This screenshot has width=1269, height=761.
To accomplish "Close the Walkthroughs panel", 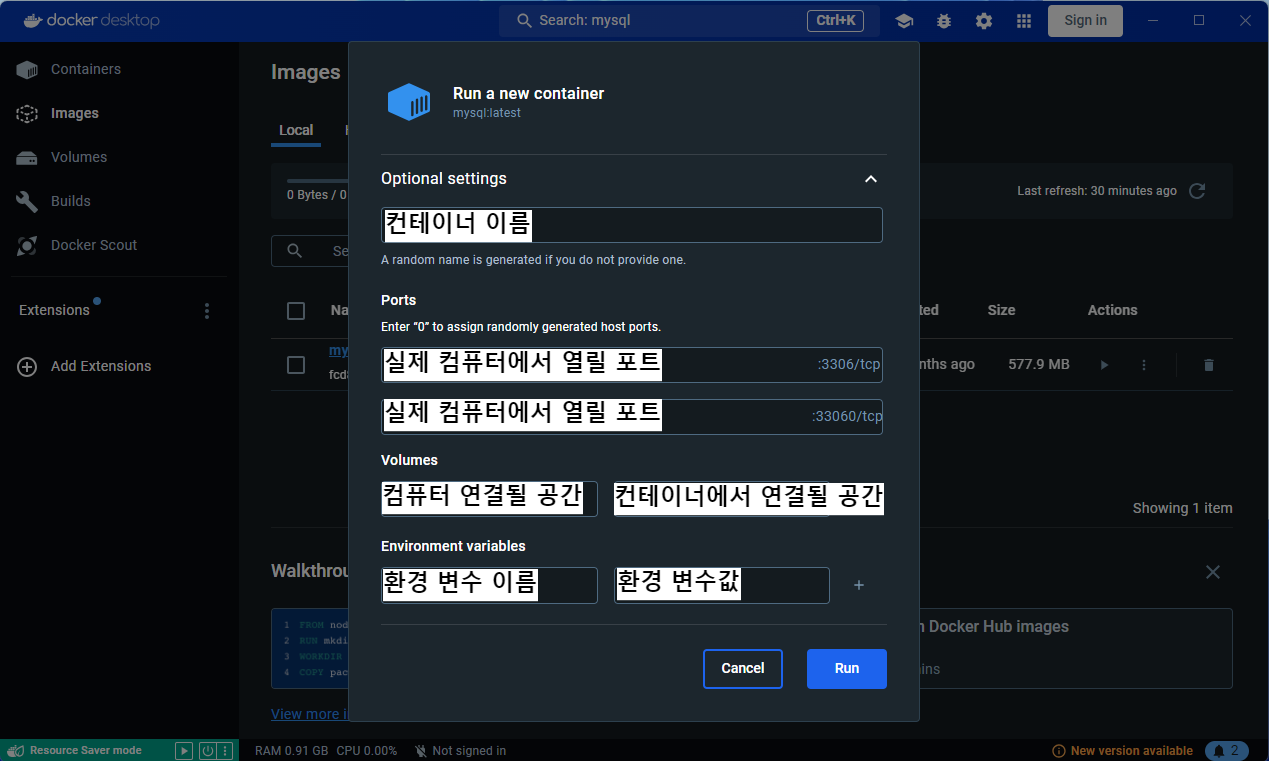I will [1213, 572].
